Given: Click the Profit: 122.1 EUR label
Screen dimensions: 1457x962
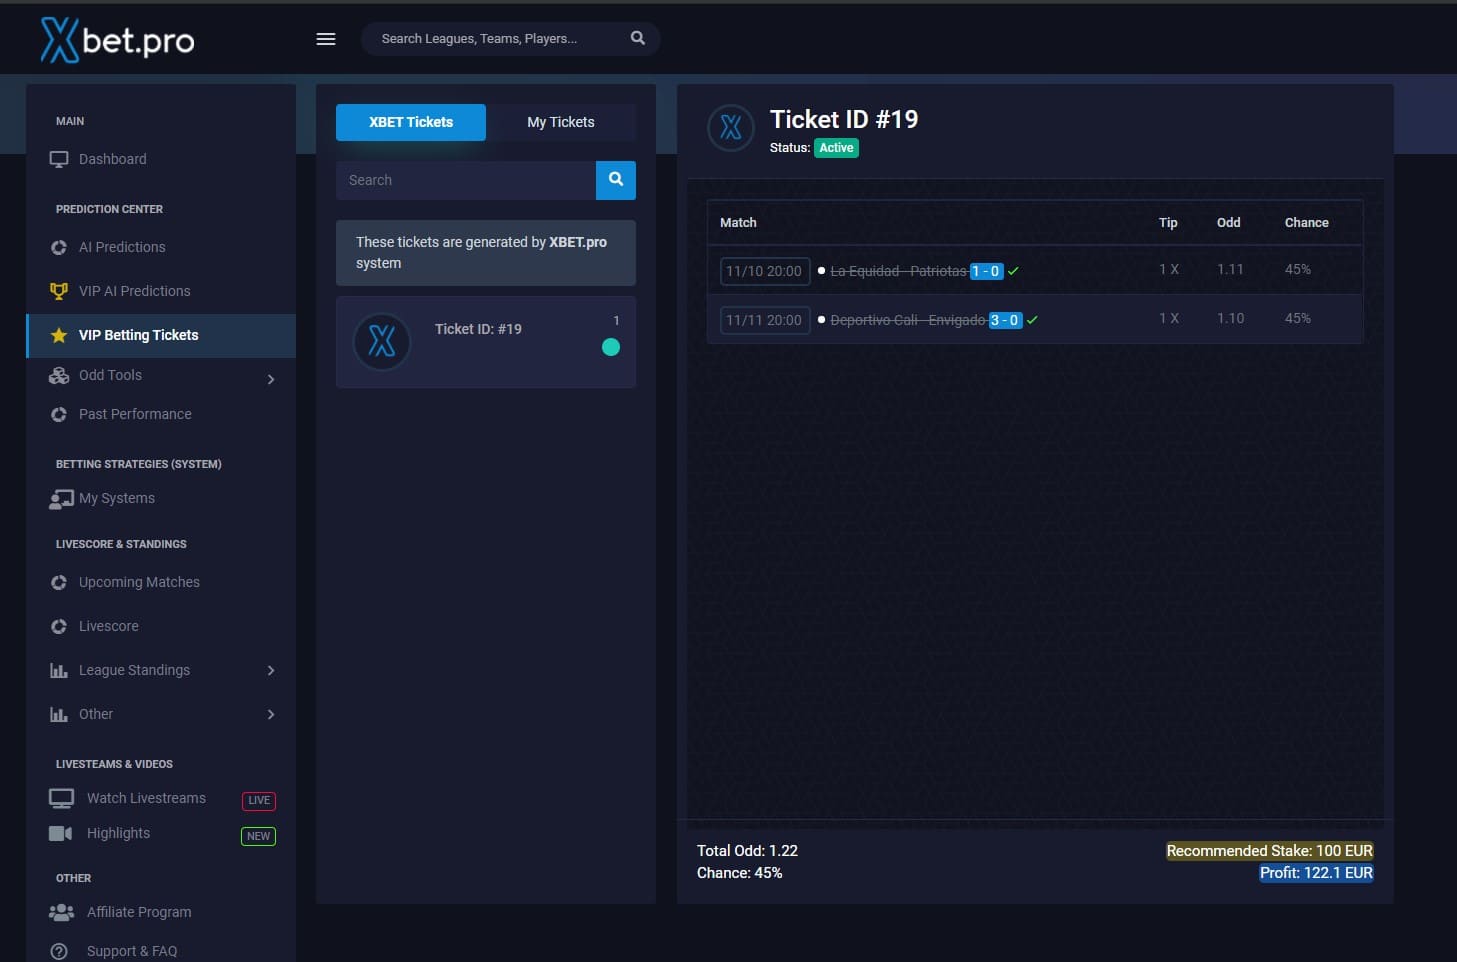Looking at the screenshot, I should [1316, 873].
